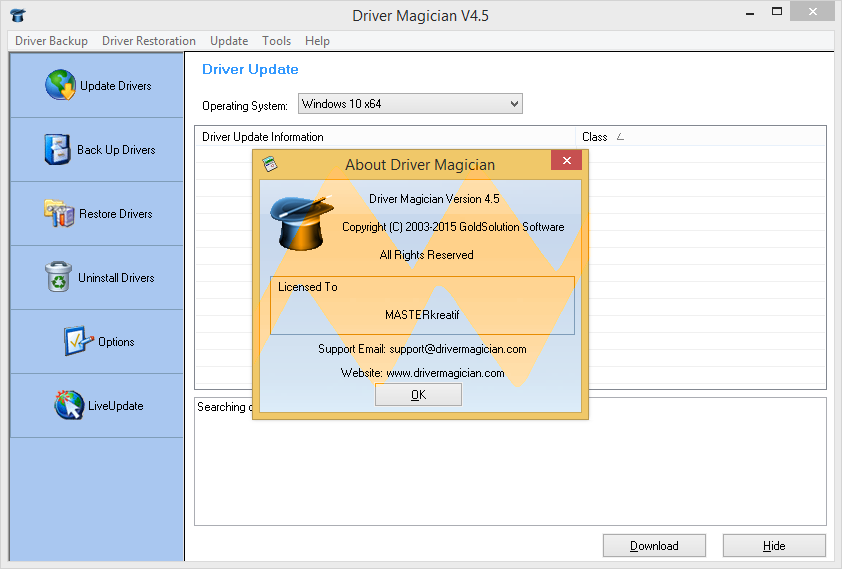Open the Tools menu
This screenshot has width=842, height=569.
click(276, 41)
